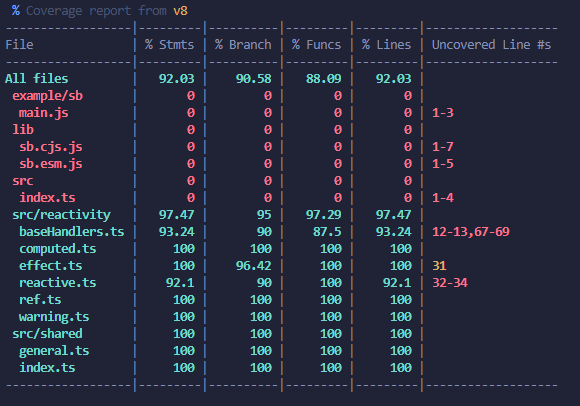Click the Uncovered Line #s header

[491, 45]
